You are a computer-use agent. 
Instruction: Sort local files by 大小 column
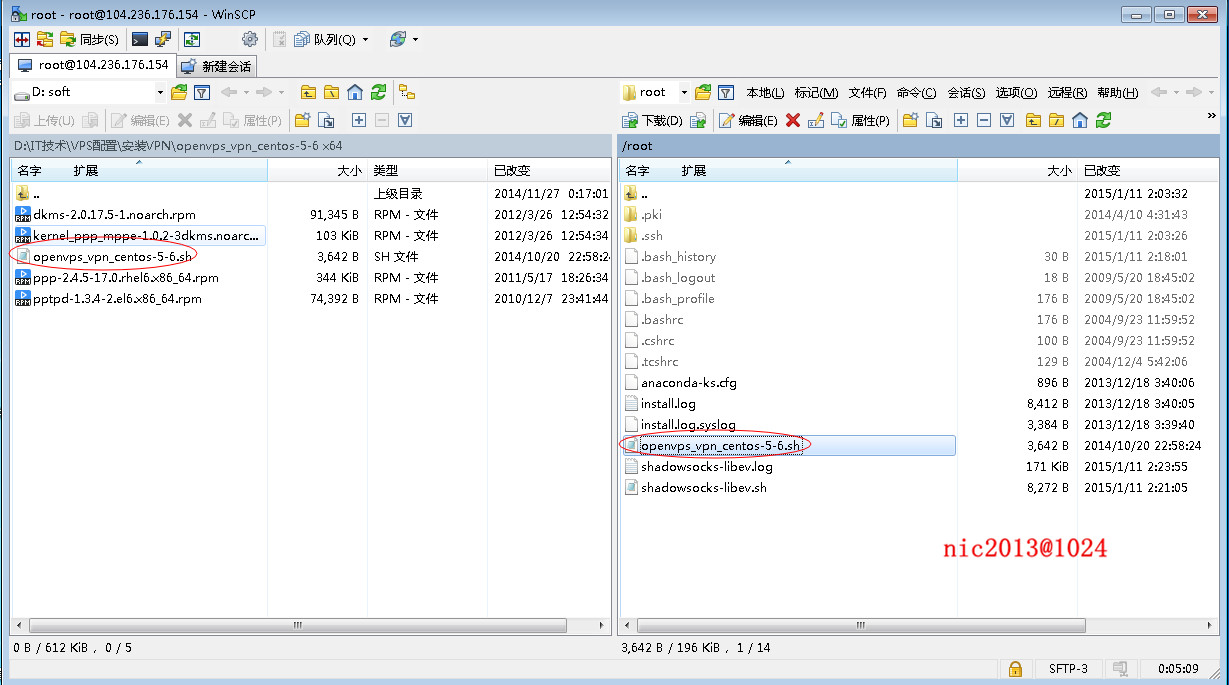(x=317, y=170)
